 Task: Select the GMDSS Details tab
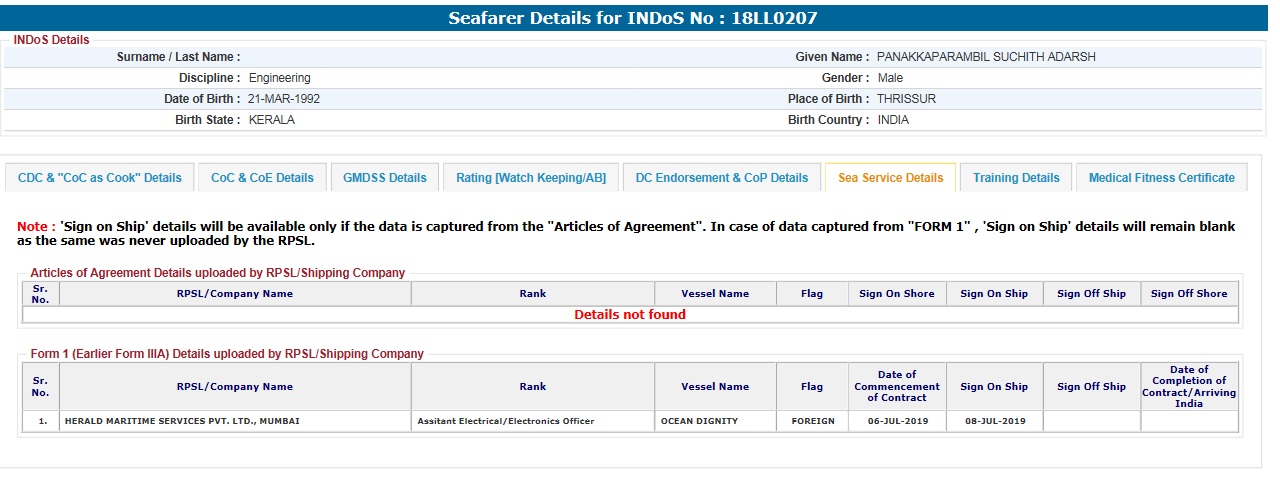(385, 178)
